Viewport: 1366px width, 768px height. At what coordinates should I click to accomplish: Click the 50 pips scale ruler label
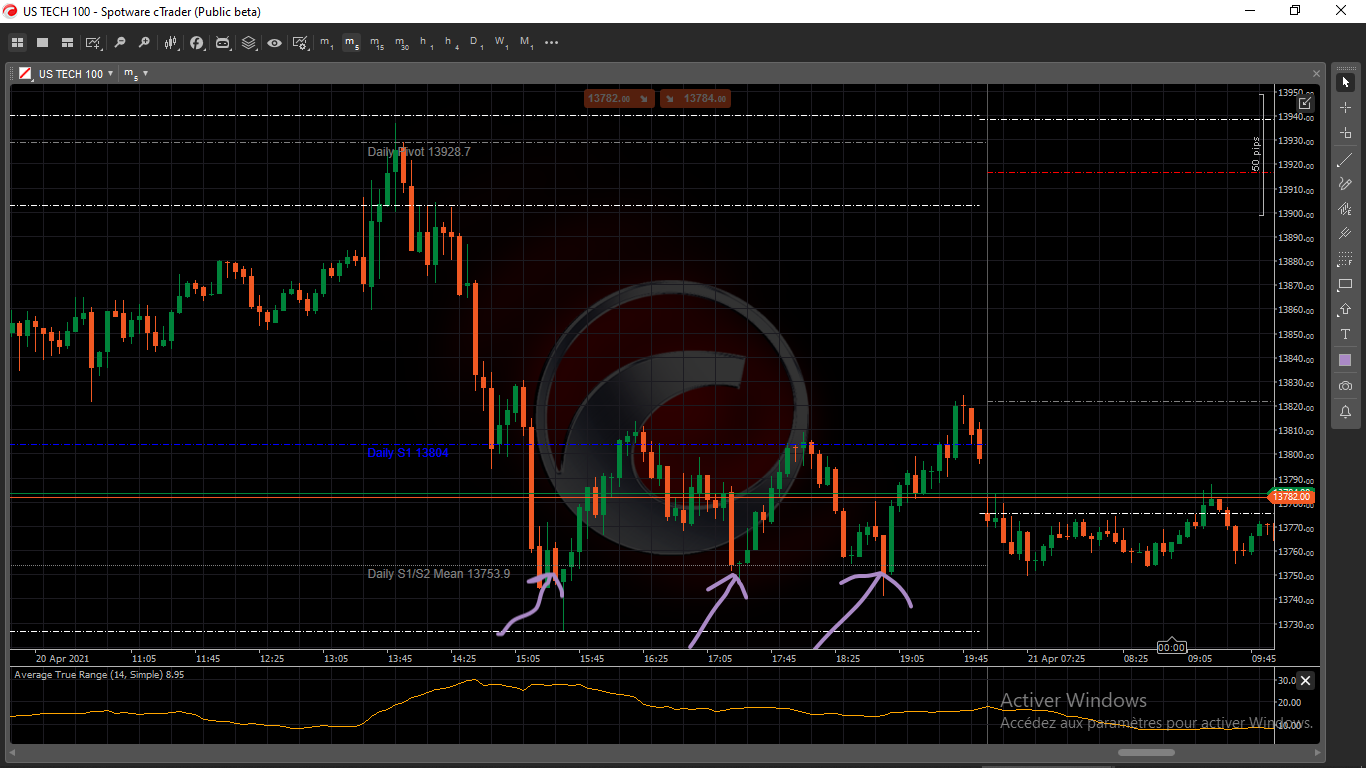point(1255,154)
